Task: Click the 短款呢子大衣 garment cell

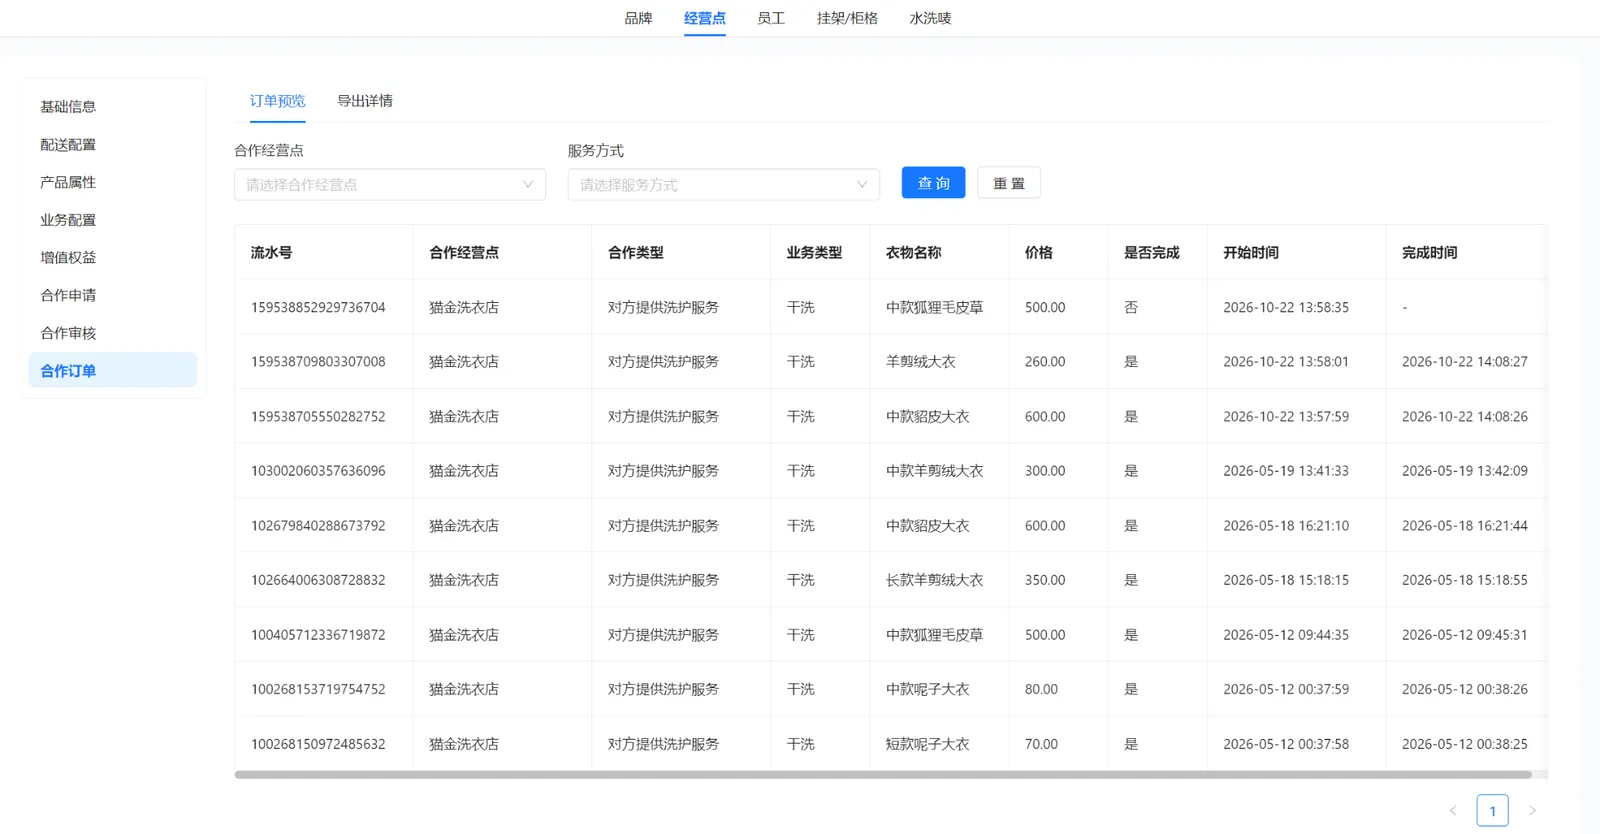Action: 928,744
